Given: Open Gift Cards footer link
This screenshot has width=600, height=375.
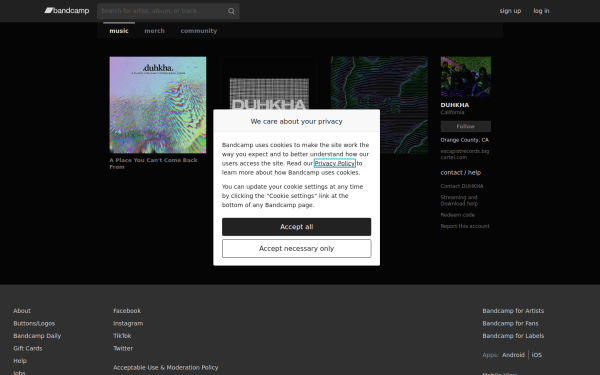Looking at the screenshot, I should (28, 349).
